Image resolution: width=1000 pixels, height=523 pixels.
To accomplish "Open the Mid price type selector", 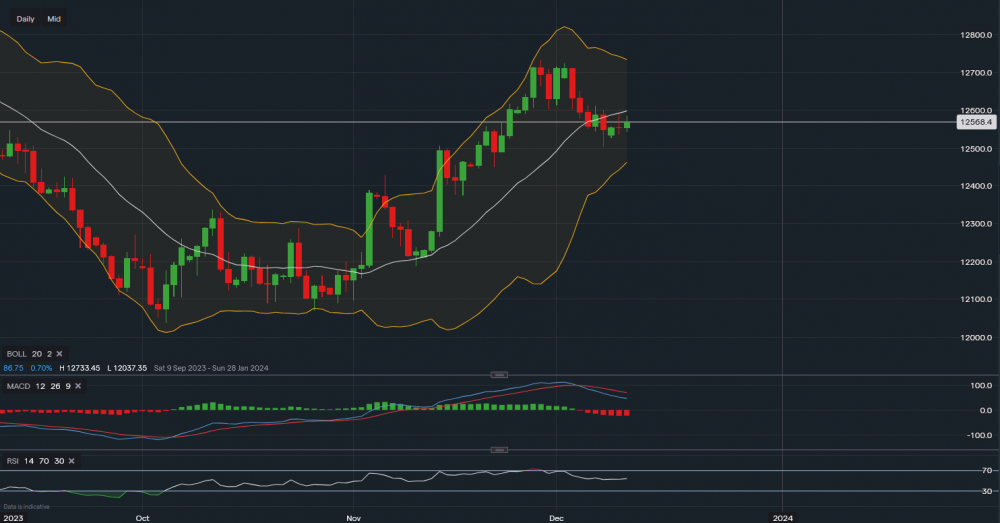I will pyautogui.click(x=53, y=19).
